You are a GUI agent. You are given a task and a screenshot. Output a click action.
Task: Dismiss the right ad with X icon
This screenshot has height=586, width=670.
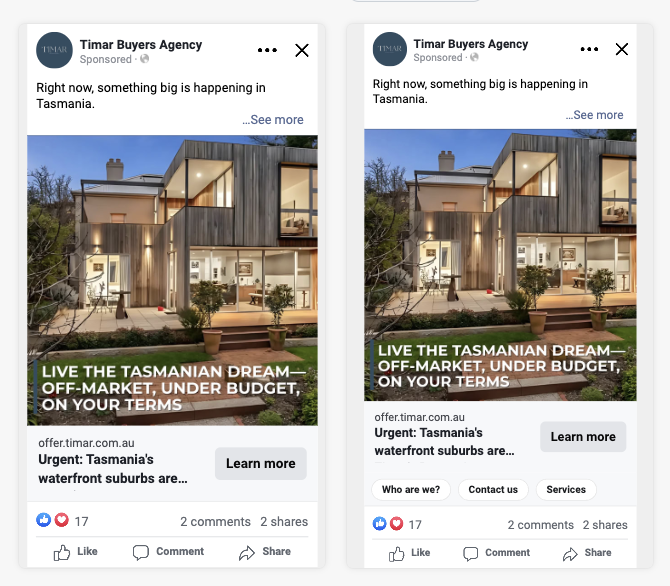622,49
